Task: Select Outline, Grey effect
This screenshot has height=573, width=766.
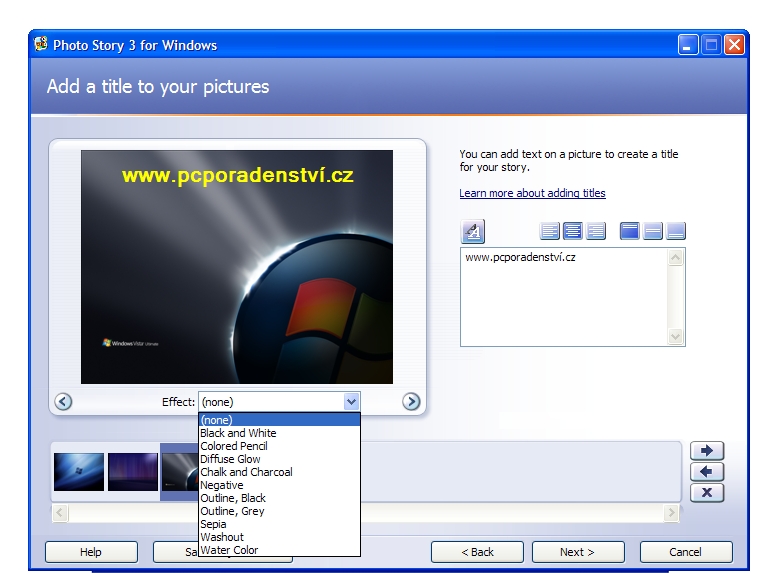Action: click(x=279, y=511)
